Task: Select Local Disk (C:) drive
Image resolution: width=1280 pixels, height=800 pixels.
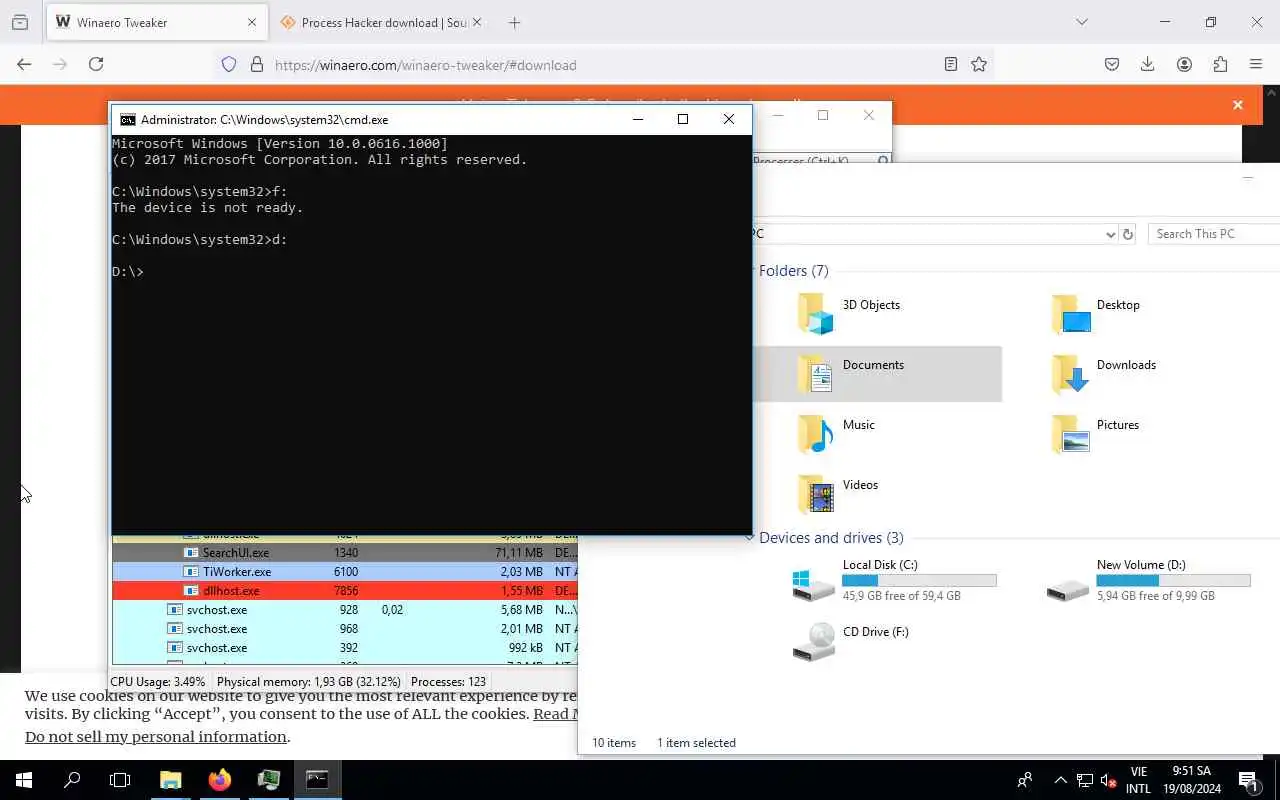Action: 894,580
